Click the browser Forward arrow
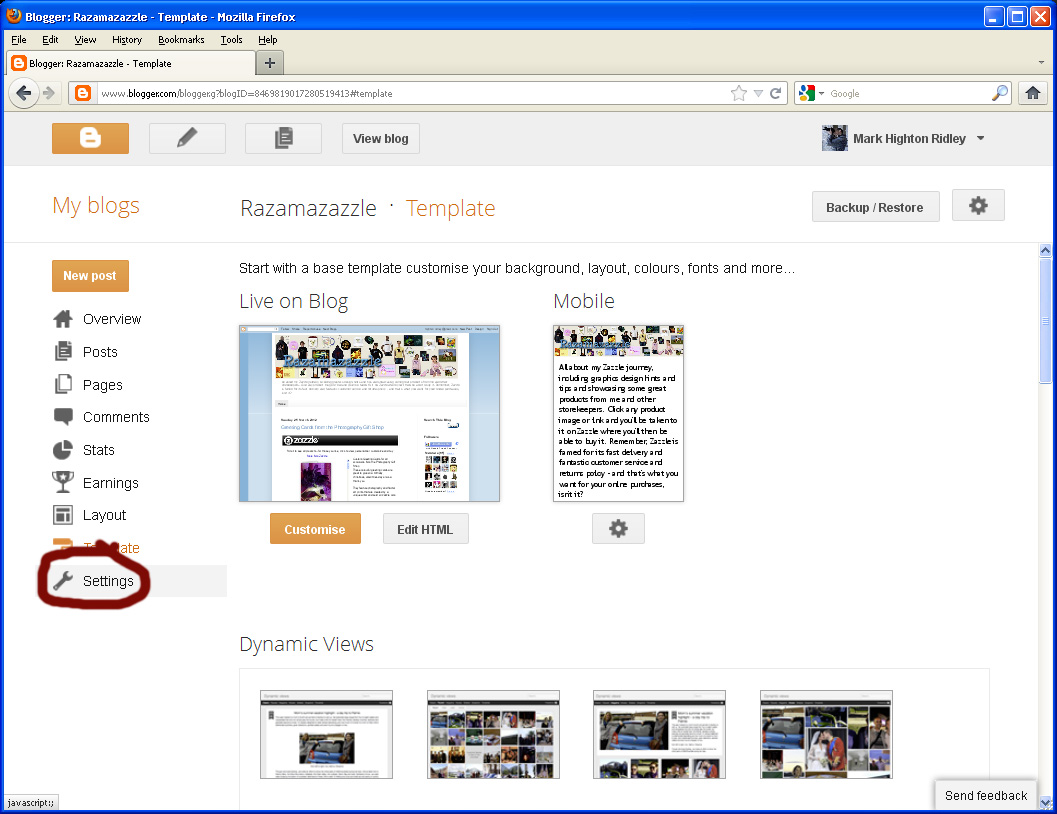This screenshot has height=814, width=1057. pyautogui.click(x=49, y=93)
